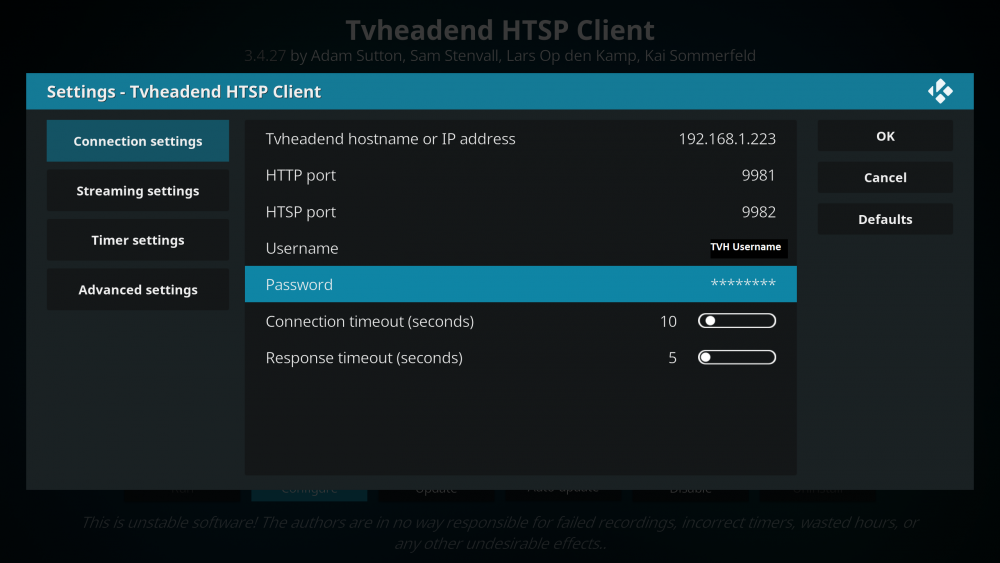The width and height of the screenshot is (1000, 563).
Task: Click the Connection timeout value 10
Action: (668, 321)
